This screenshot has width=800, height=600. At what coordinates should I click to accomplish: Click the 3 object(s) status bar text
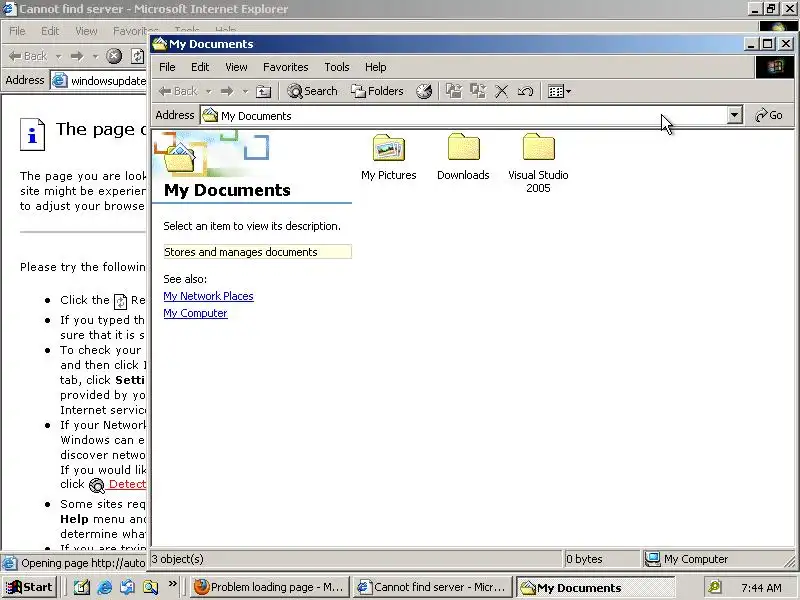[x=178, y=559]
